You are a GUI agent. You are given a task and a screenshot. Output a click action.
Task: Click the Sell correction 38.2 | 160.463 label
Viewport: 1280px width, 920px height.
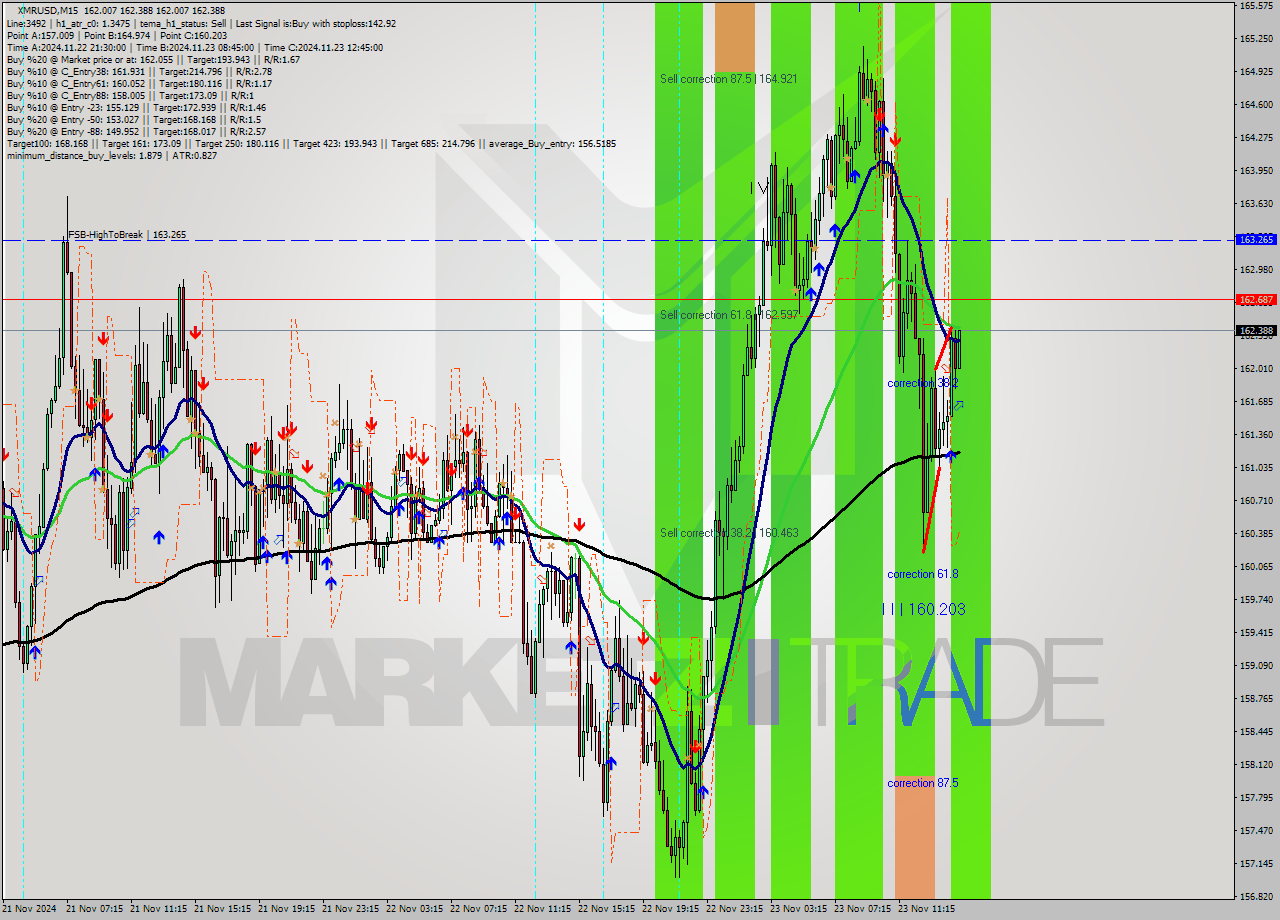[728, 533]
